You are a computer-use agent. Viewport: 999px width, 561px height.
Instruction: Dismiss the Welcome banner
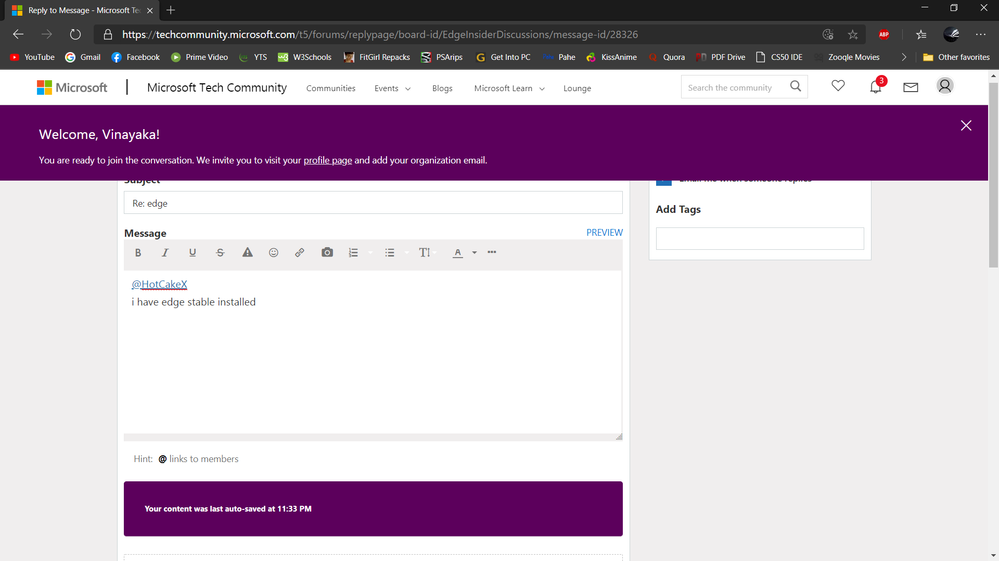coord(966,125)
